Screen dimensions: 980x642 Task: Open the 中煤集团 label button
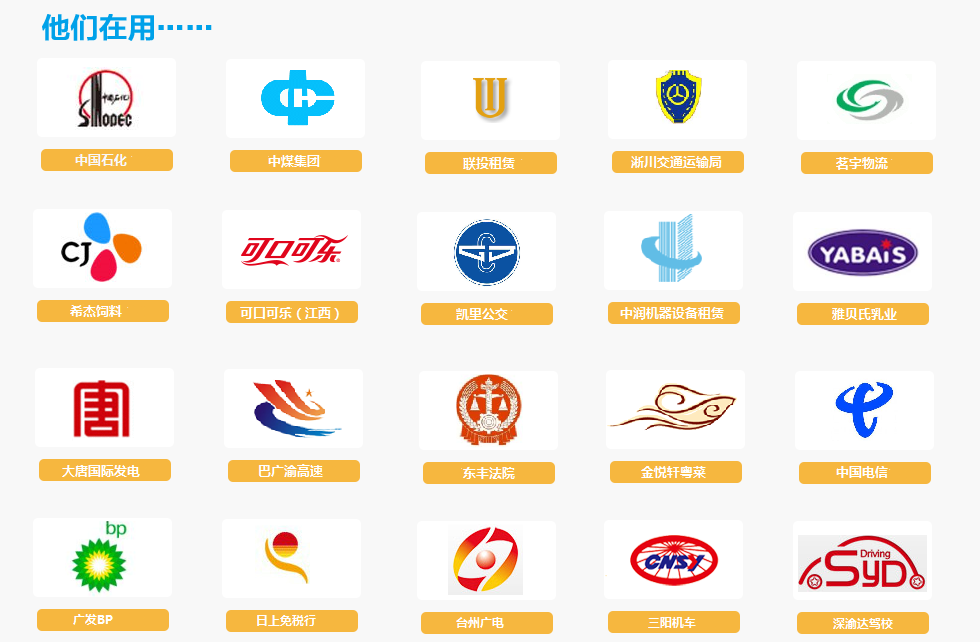(296, 161)
